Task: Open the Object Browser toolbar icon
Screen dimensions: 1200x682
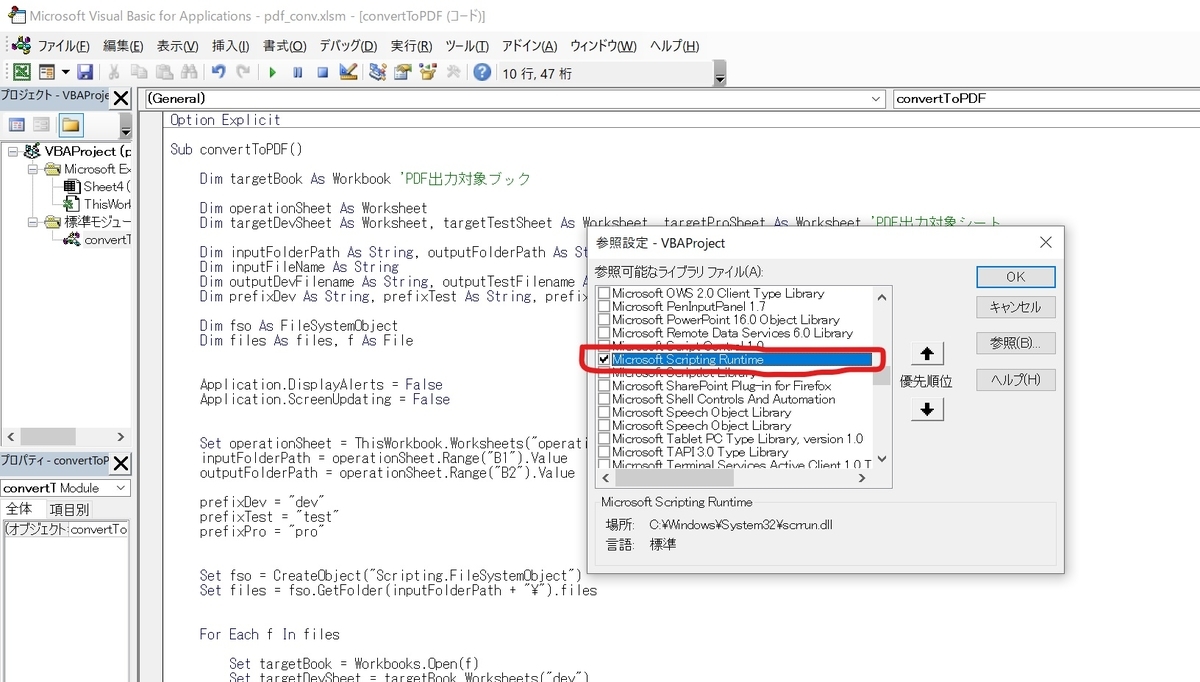Action: click(428, 72)
